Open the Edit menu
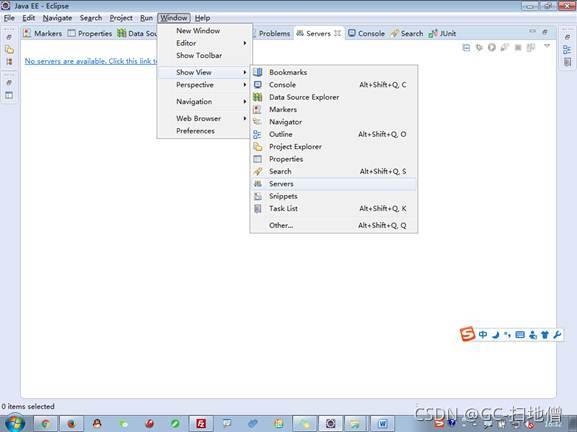Screen dimensions: 577x432 (29, 18)
